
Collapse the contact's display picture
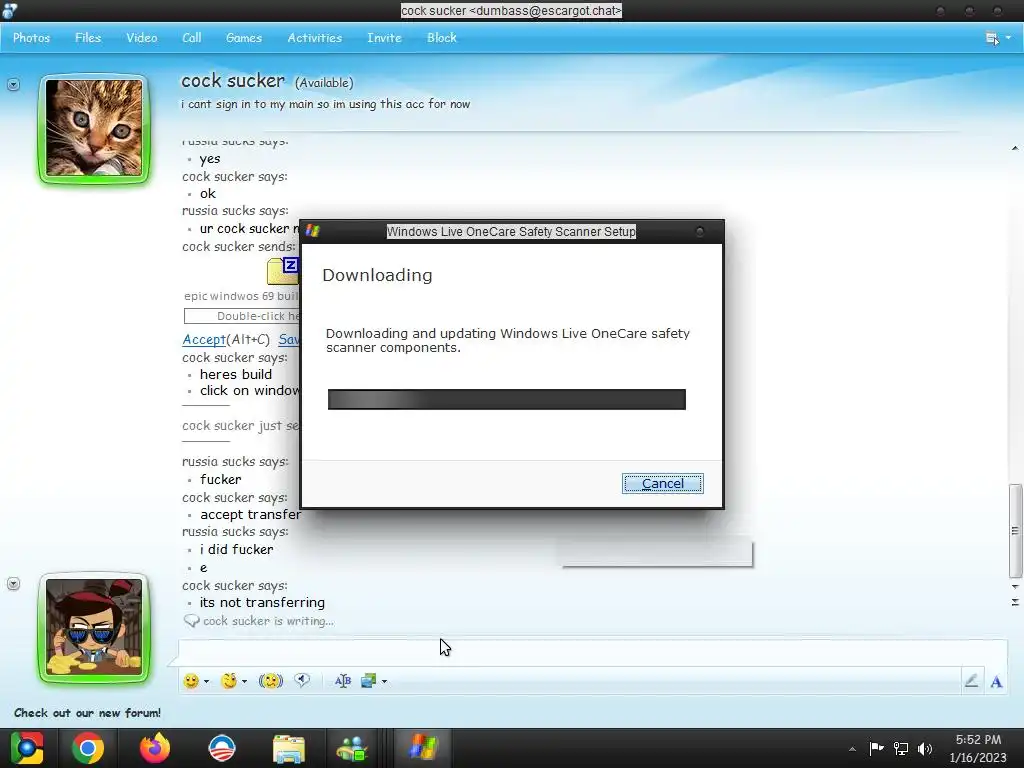click(13, 85)
